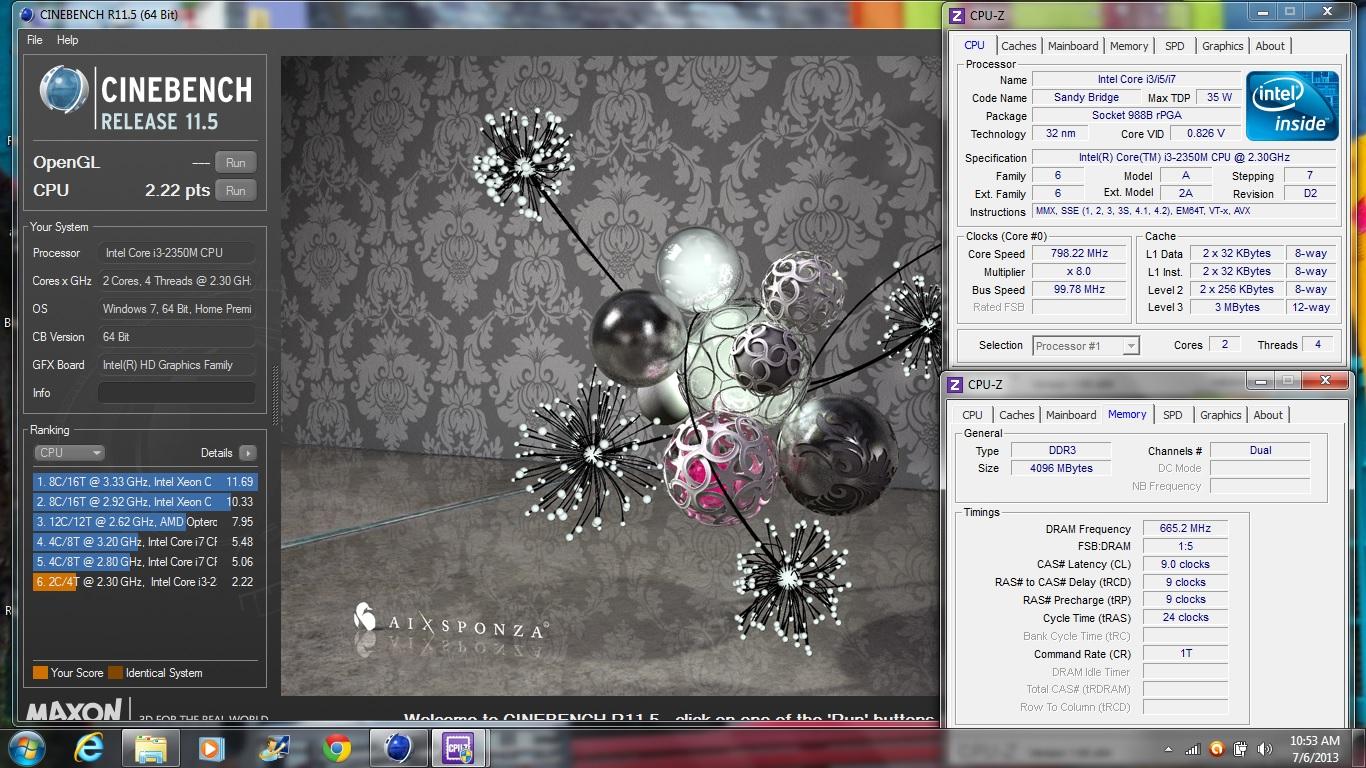The height and width of the screenshot is (768, 1366).
Task: Open Windows Media Player from taskbar
Action: 211,748
